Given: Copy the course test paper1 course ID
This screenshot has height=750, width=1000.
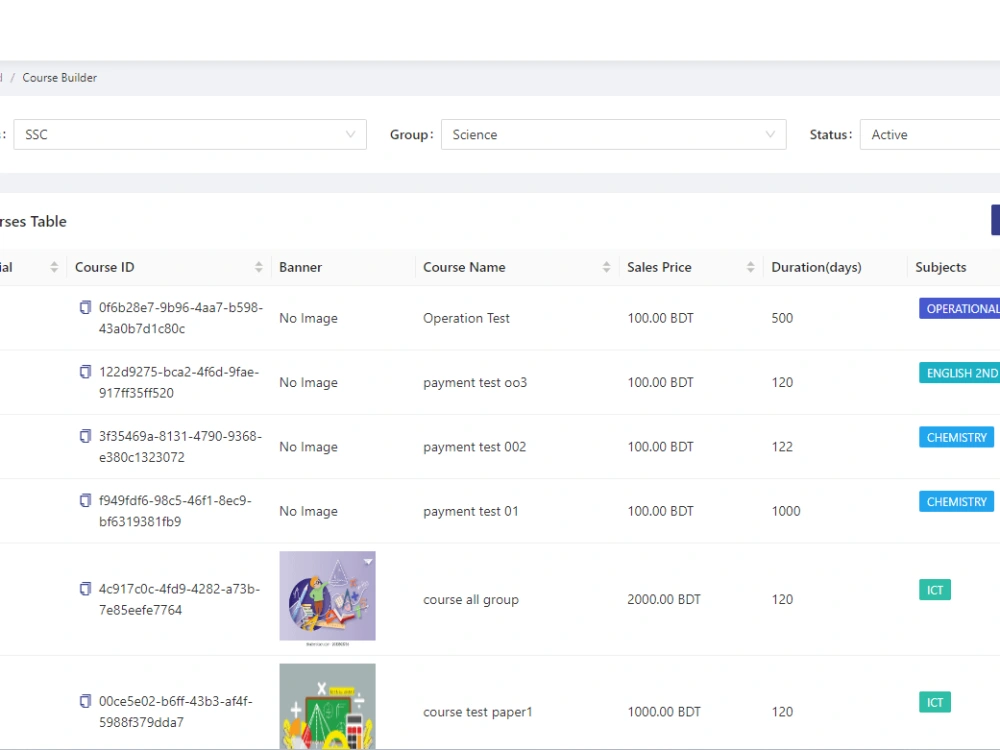Looking at the screenshot, I should click(x=85, y=701).
